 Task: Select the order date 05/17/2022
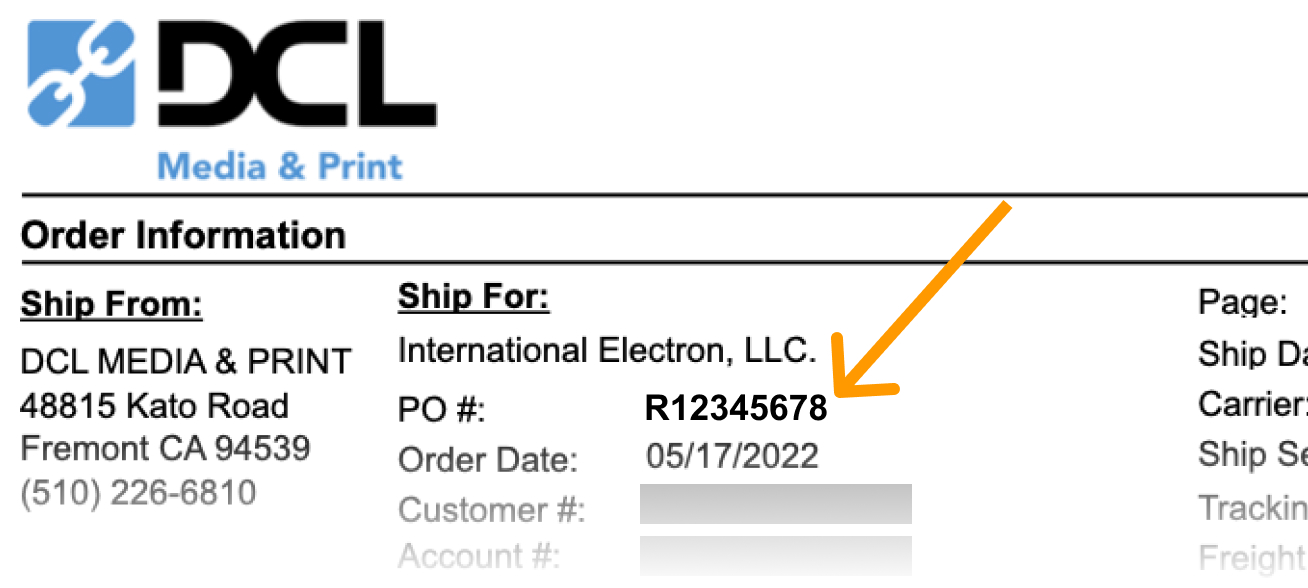tap(732, 456)
